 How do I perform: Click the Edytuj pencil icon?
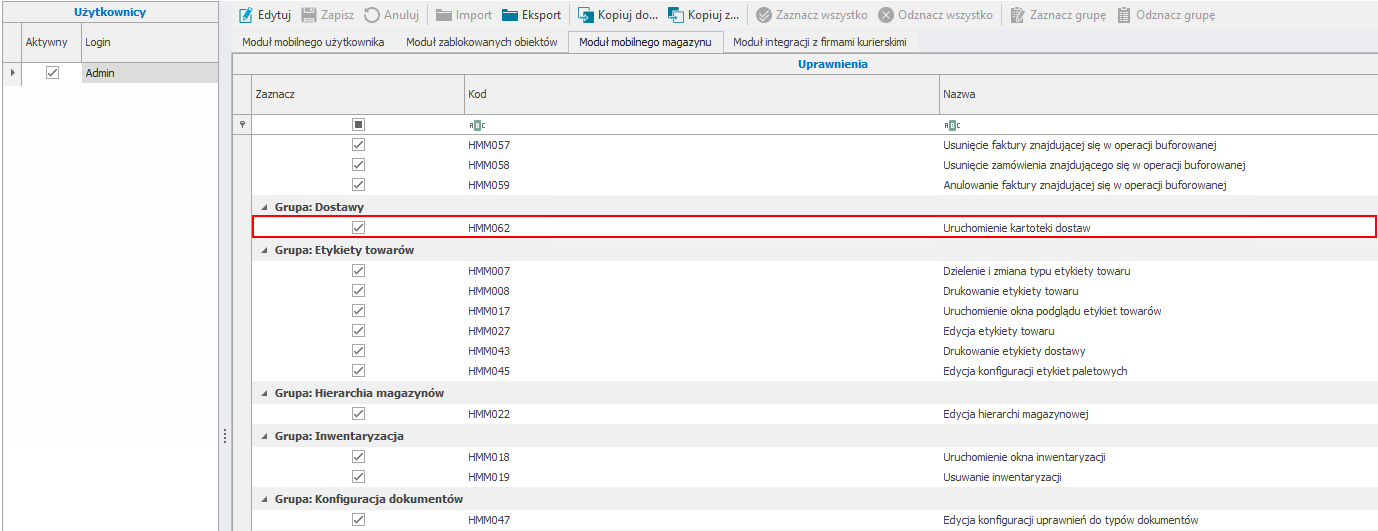[x=246, y=15]
